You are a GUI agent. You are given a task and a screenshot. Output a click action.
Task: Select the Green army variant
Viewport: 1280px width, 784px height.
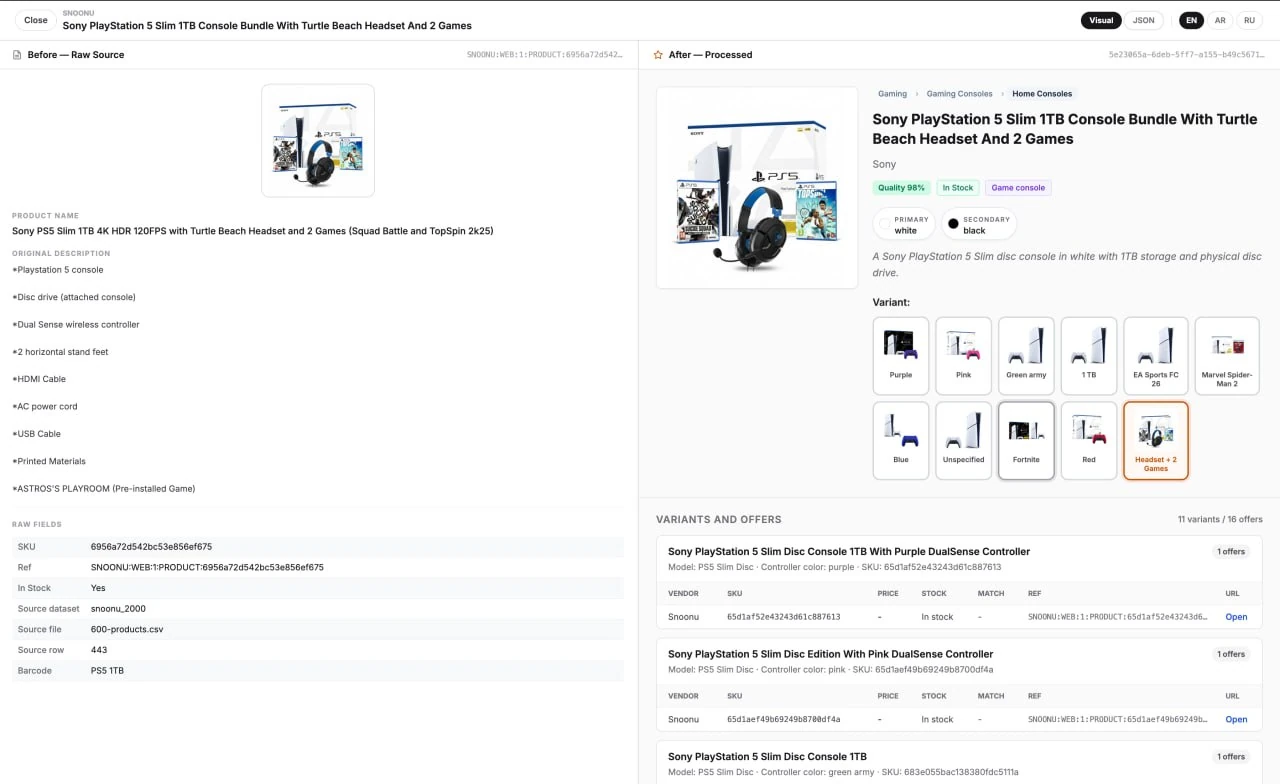[1026, 356]
